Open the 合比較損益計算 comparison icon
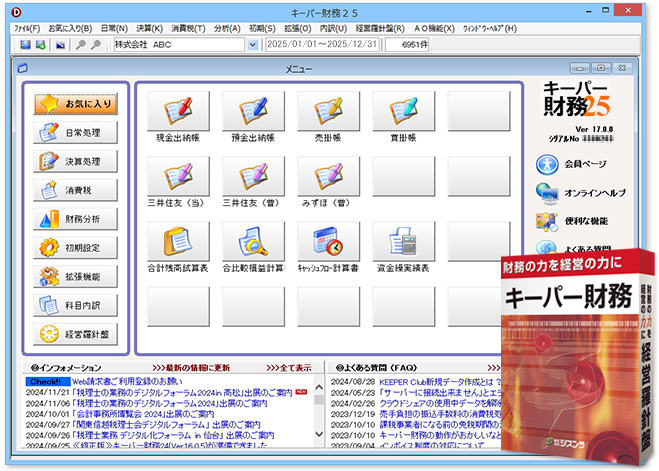 point(253,241)
